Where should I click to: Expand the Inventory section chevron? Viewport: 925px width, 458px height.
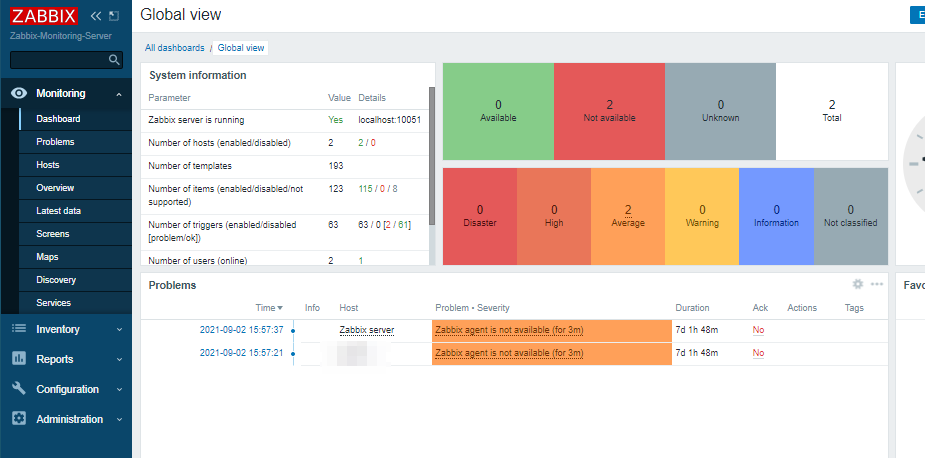119,329
